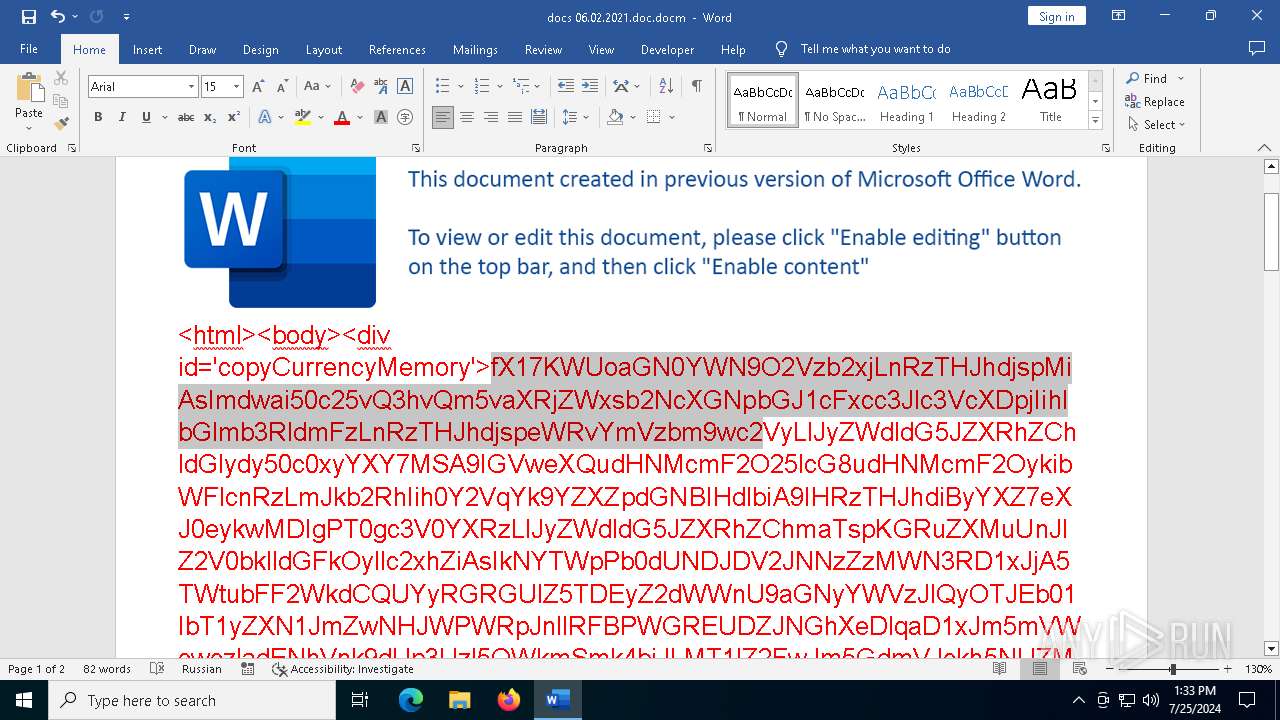
Task: Open the Font dialog launcher
Action: pyautogui.click(x=416, y=148)
